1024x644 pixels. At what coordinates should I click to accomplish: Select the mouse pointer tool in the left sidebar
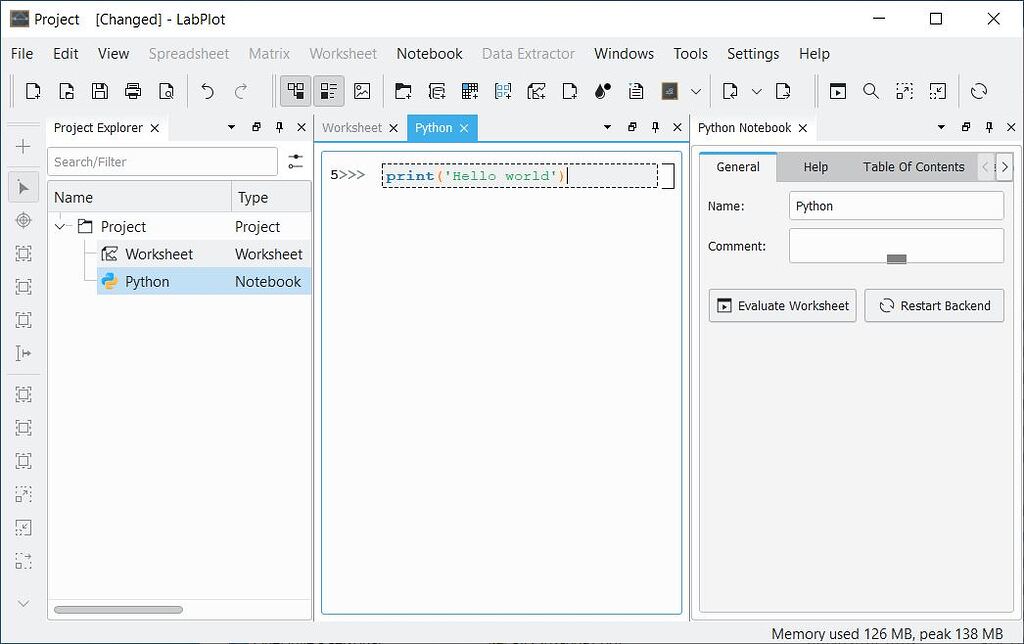pos(22,187)
